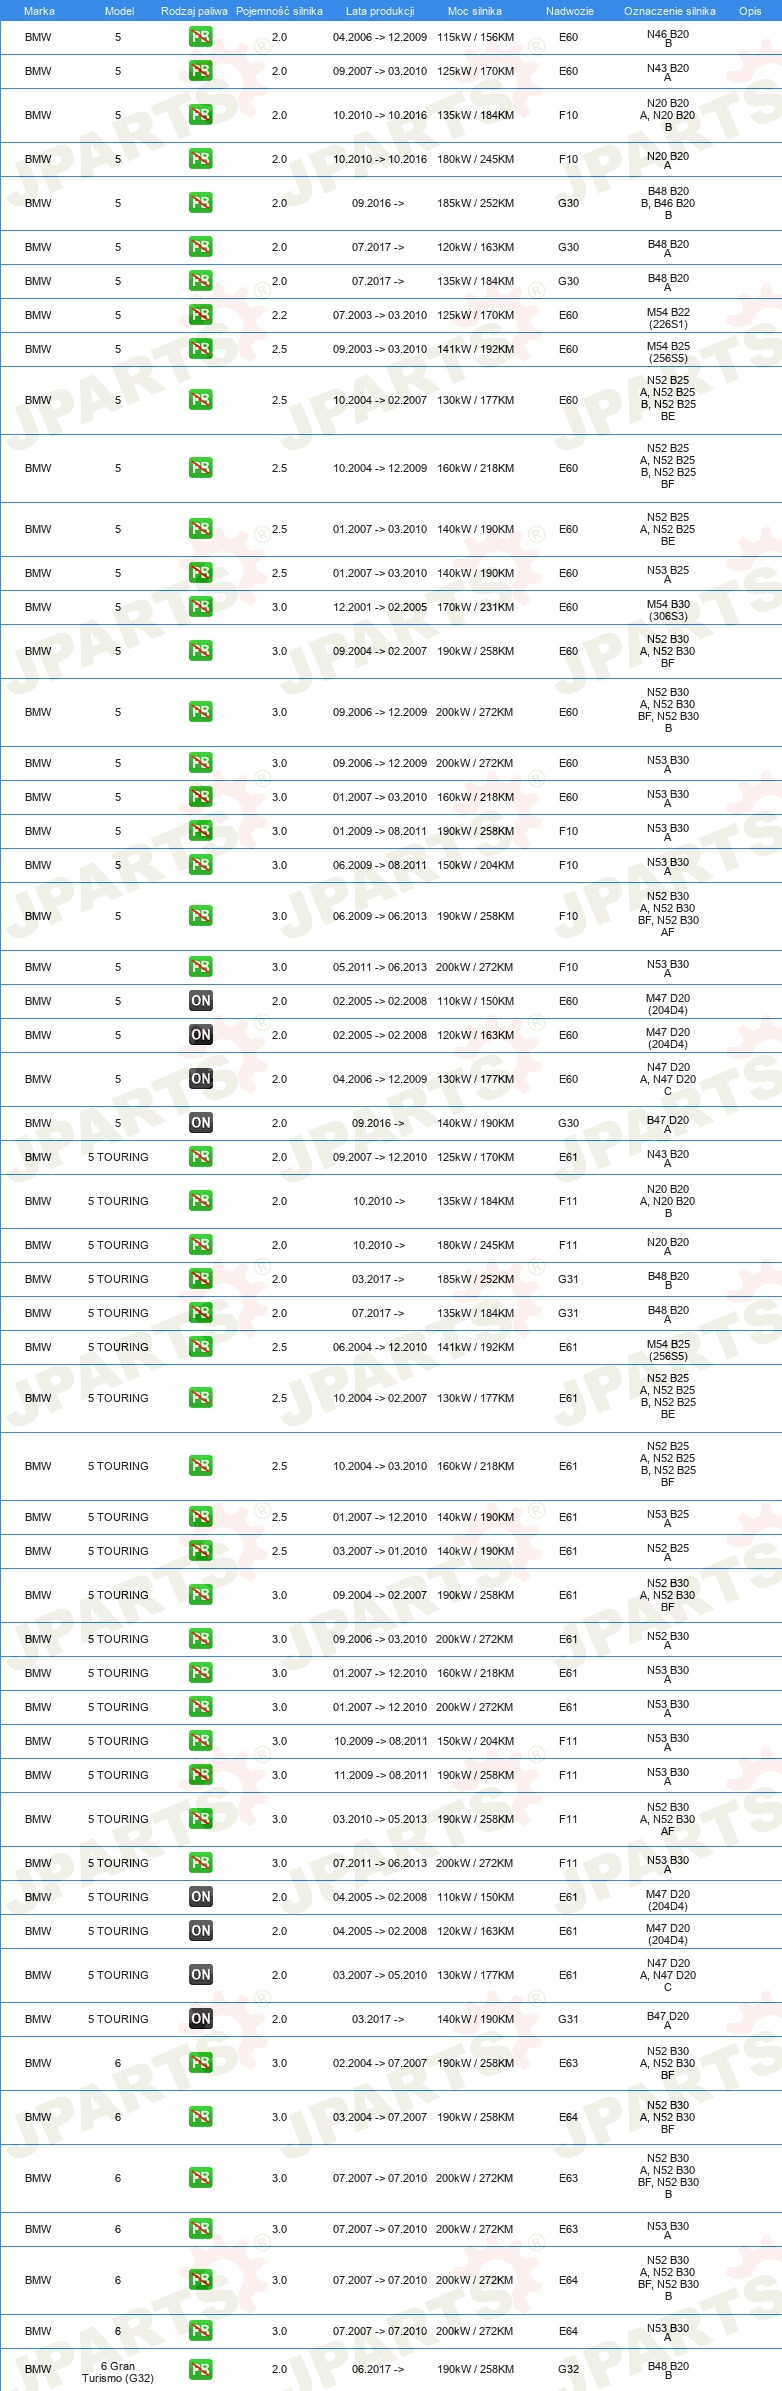This screenshot has height=2391, width=782.
Task: Select the '05.2011 -> 06.2013' production years cell
Action: click(380, 967)
